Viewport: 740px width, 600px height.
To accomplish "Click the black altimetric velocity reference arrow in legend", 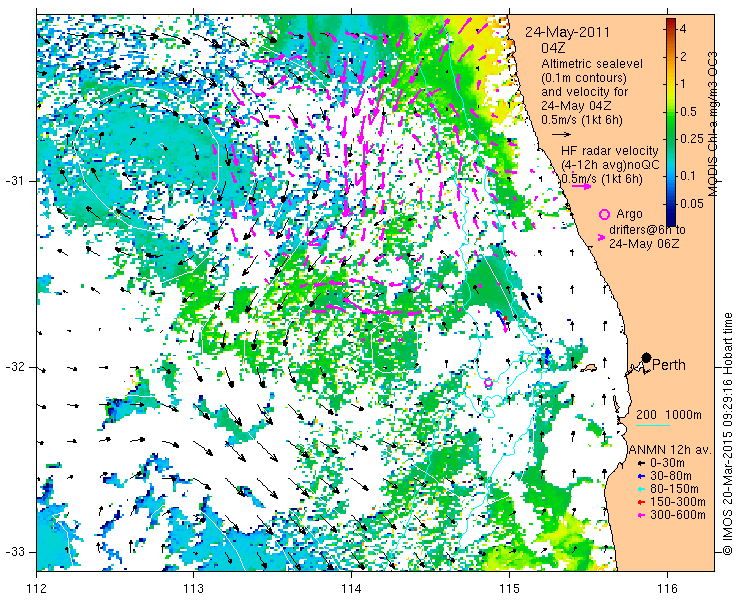I will point(562,135).
